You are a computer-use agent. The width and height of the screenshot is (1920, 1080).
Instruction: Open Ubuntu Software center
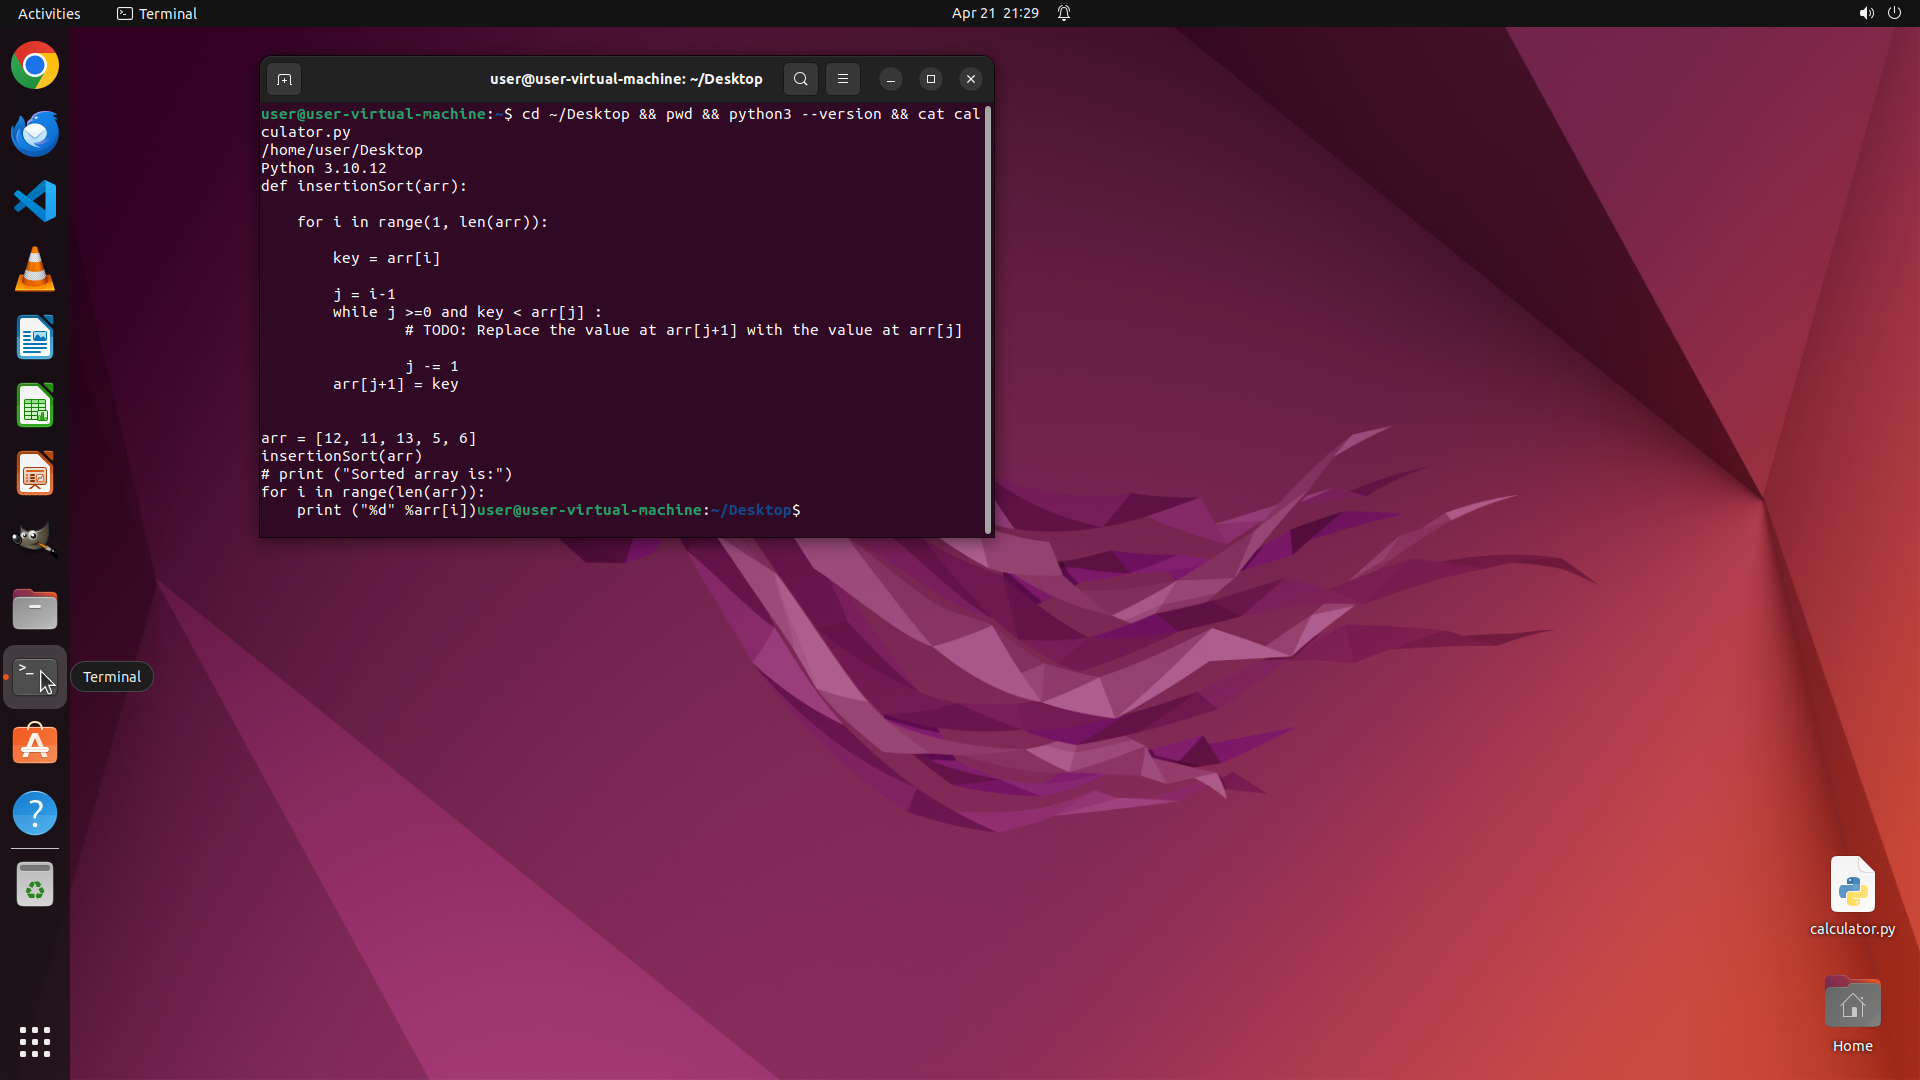(x=35, y=745)
